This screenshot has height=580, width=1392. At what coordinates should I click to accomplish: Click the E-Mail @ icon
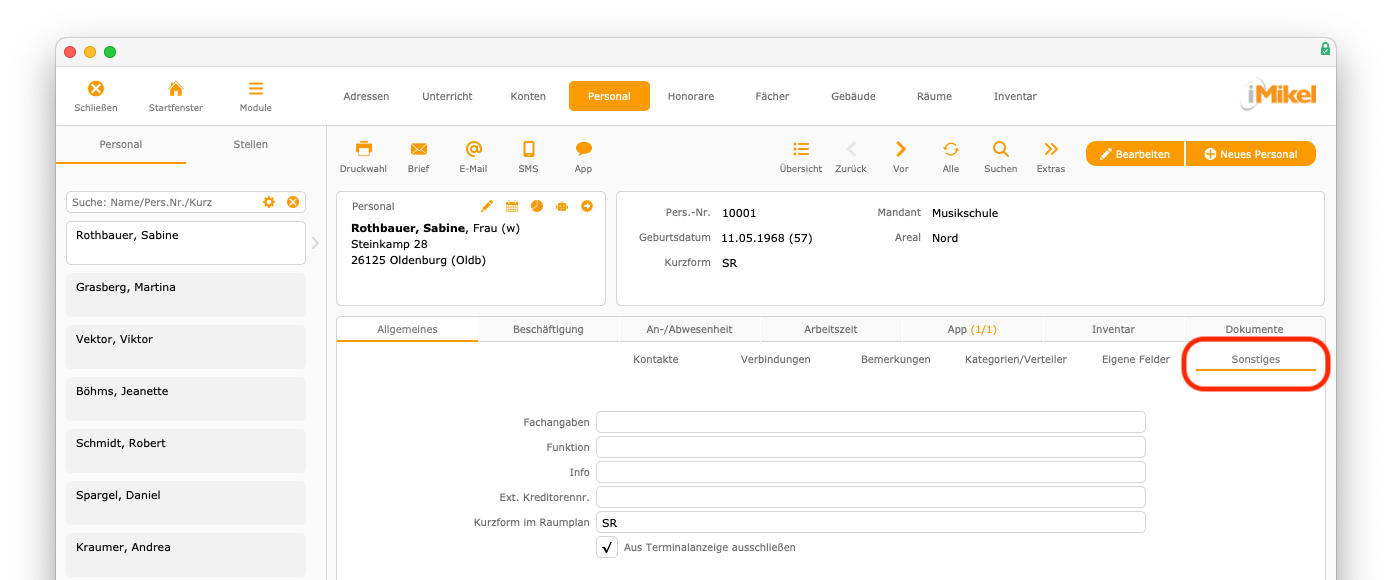pos(473,149)
